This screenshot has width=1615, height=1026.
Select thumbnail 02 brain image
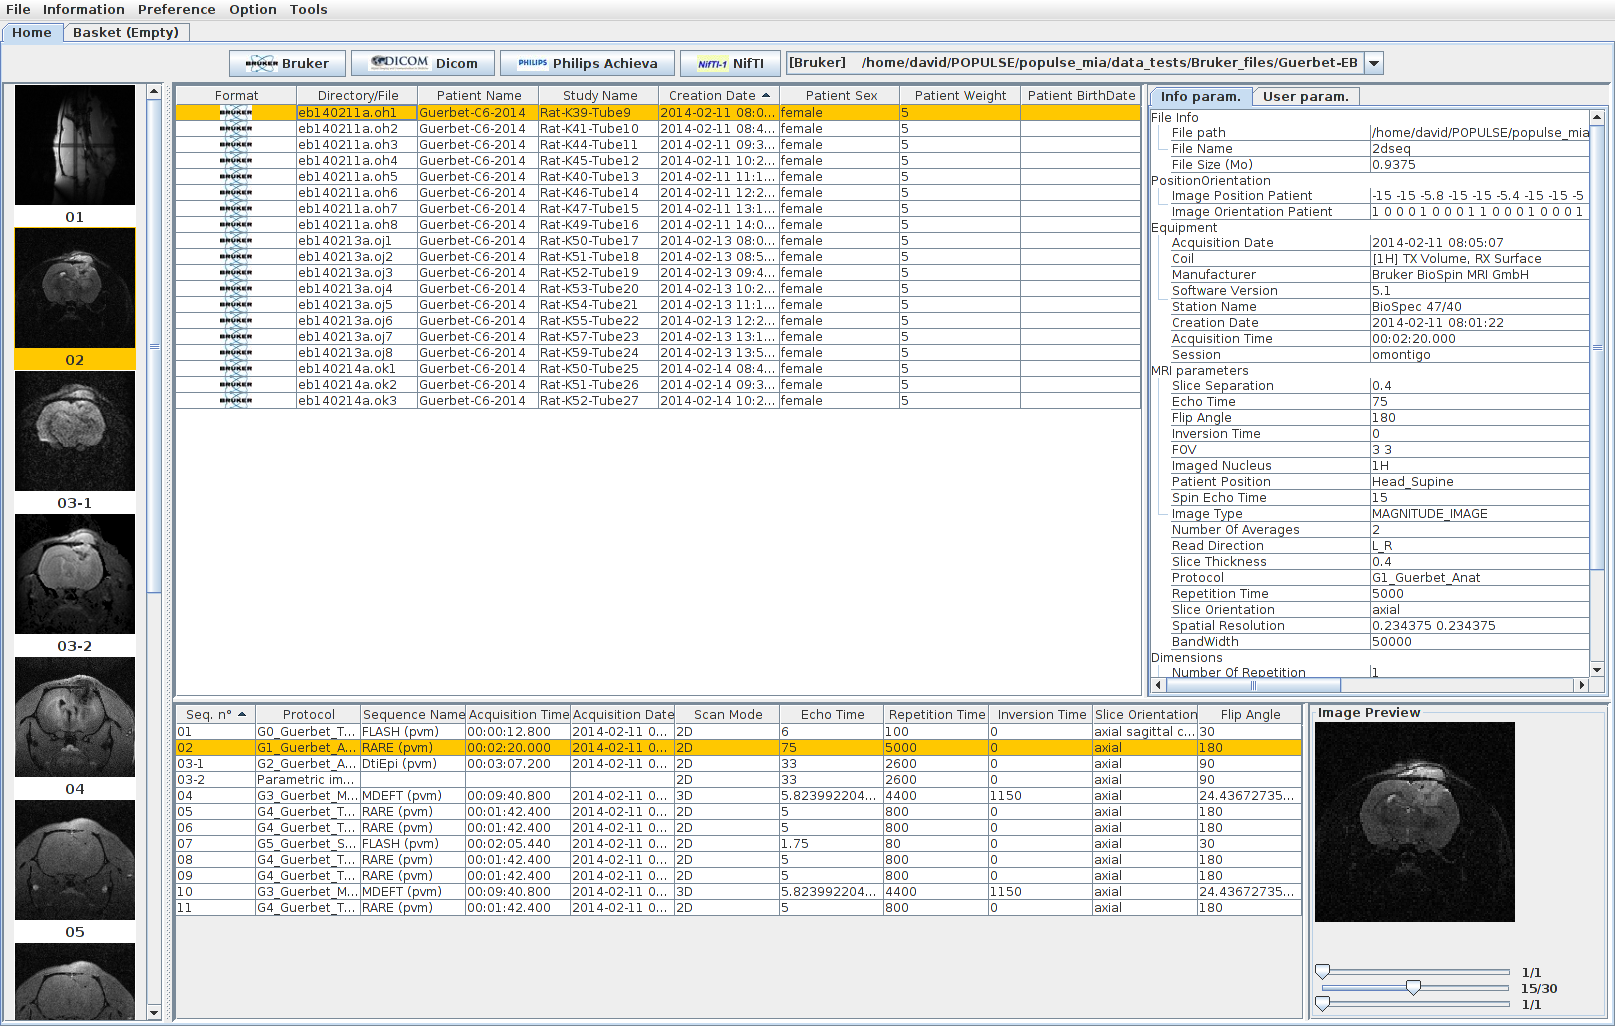[x=75, y=288]
